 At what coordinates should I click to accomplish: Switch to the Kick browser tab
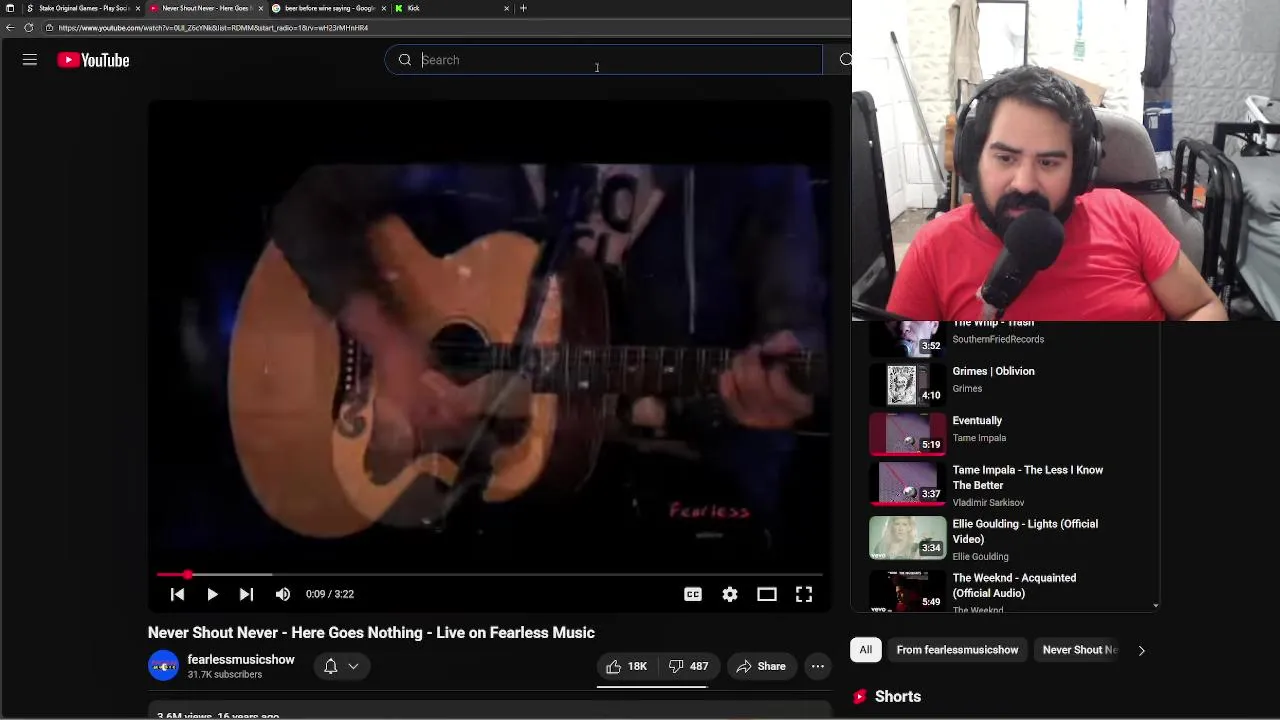(450, 8)
